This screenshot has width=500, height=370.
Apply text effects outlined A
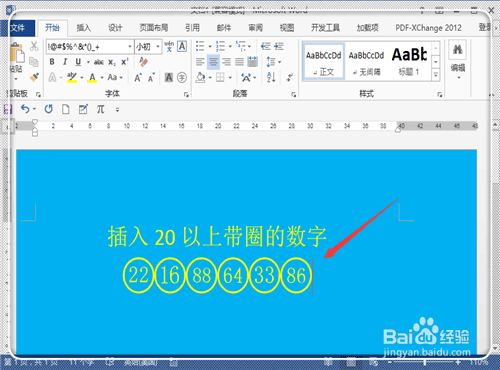(x=52, y=78)
